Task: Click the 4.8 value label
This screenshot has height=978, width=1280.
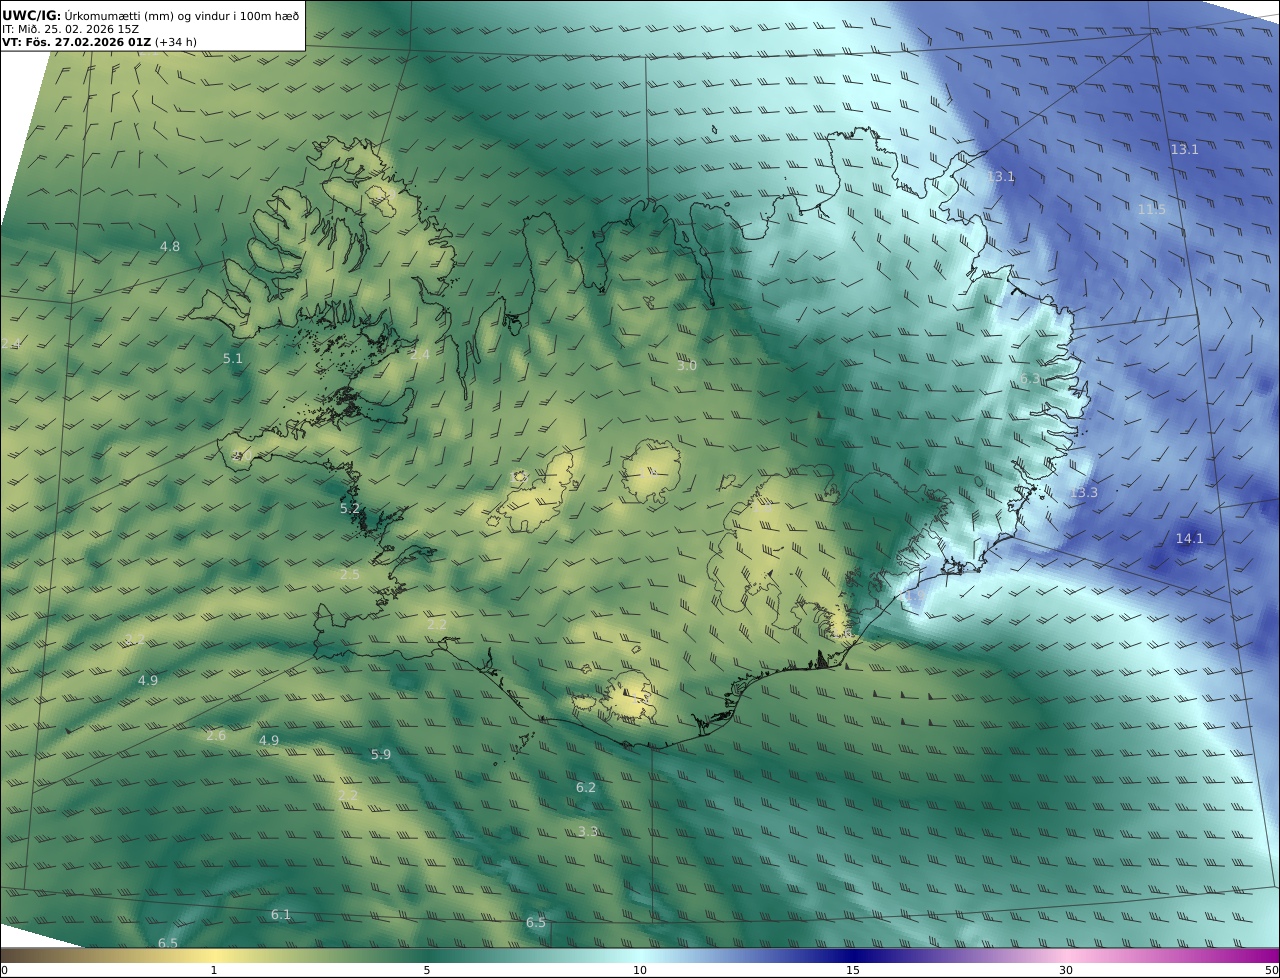Action: [x=170, y=246]
